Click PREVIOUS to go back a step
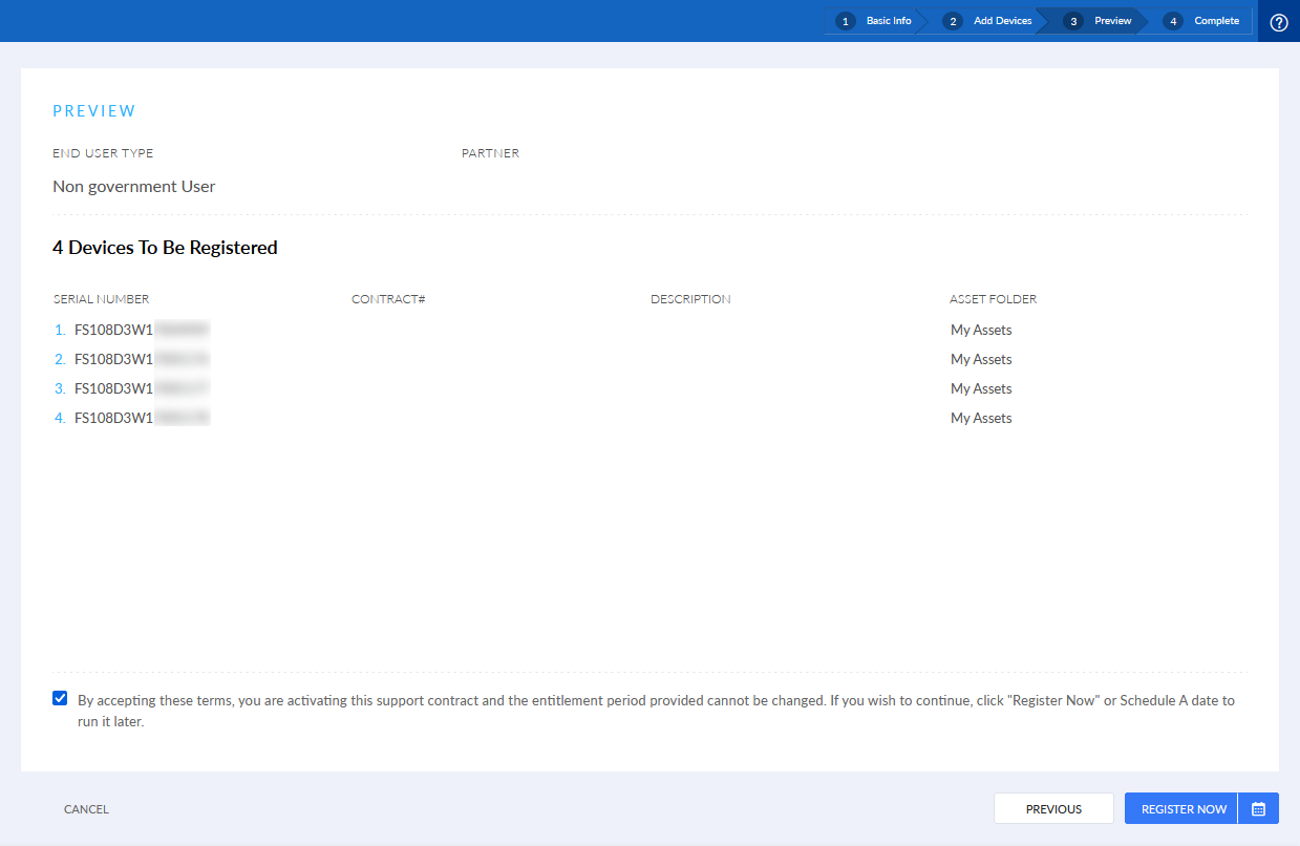This screenshot has height=846, width=1300. (1053, 808)
